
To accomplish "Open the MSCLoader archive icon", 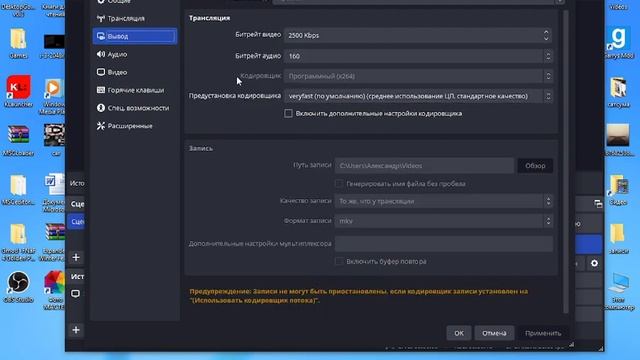I will [x=18, y=141].
